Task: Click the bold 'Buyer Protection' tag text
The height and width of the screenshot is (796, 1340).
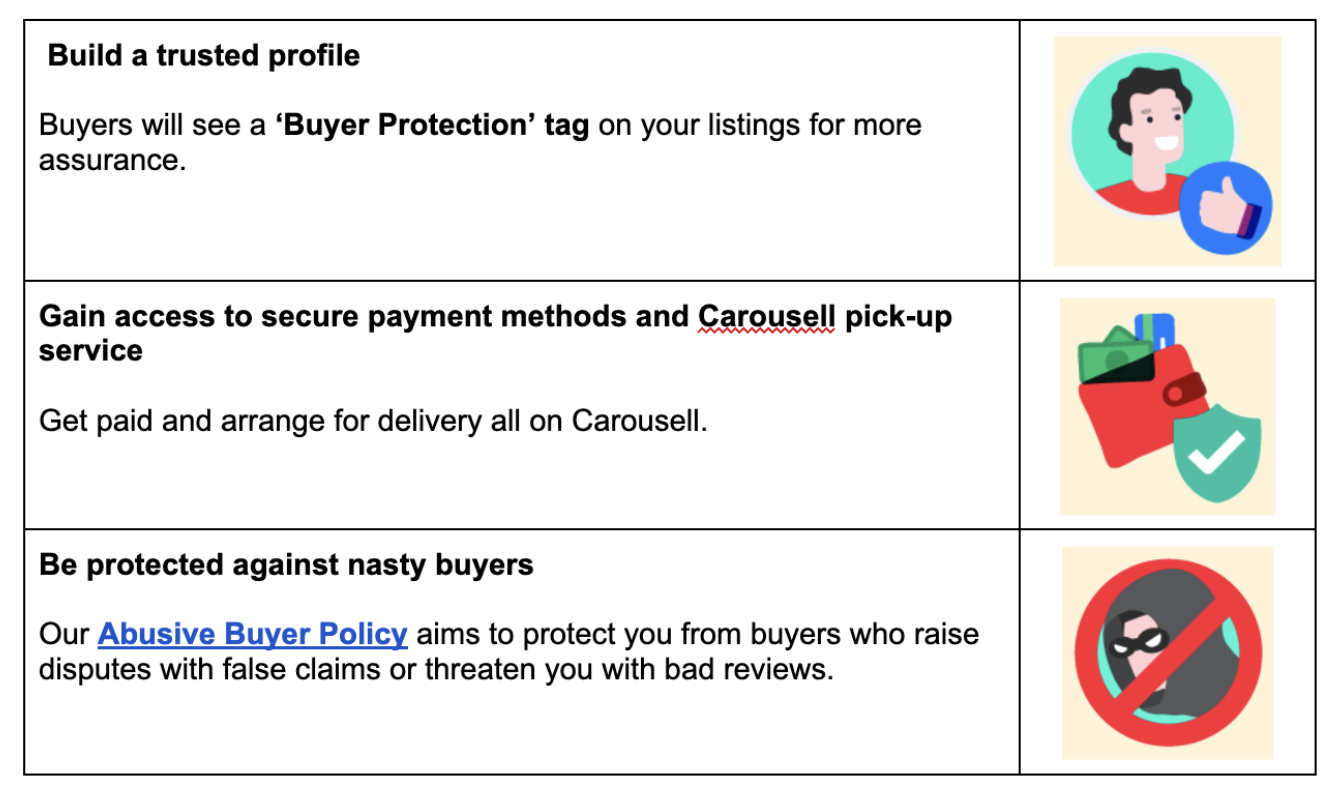Action: [432, 125]
